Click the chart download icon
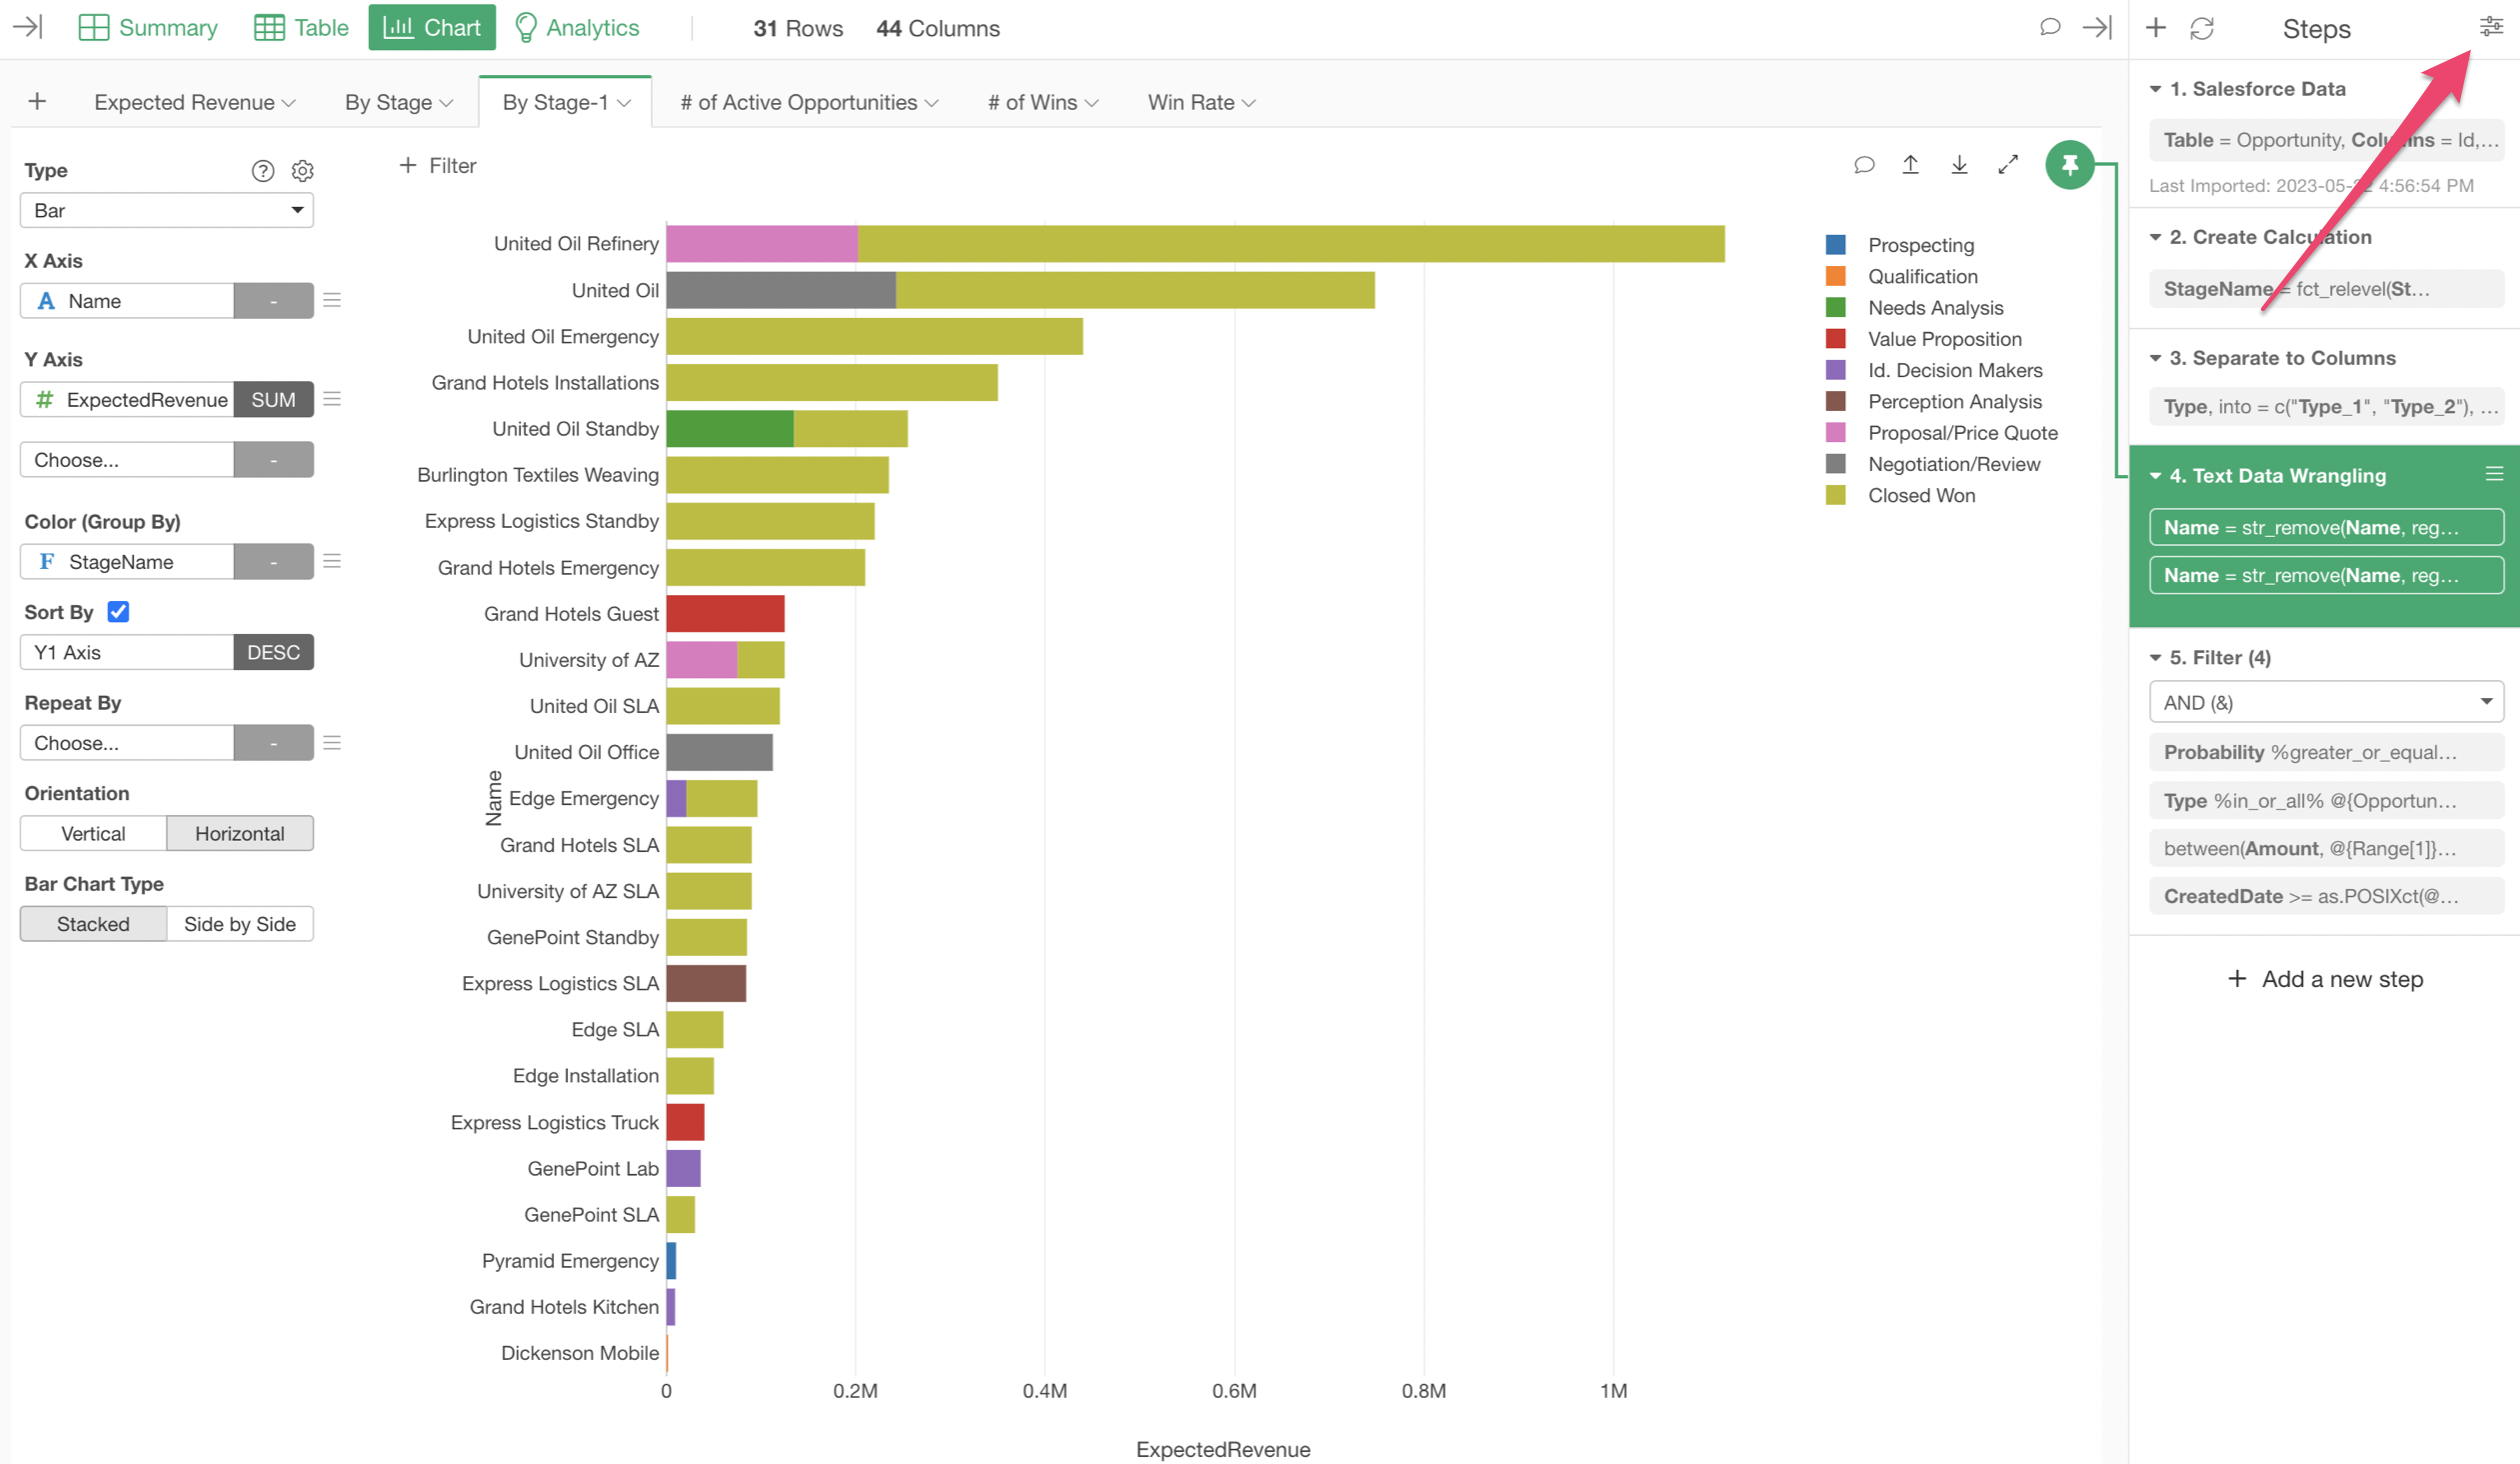 pos(1959,165)
